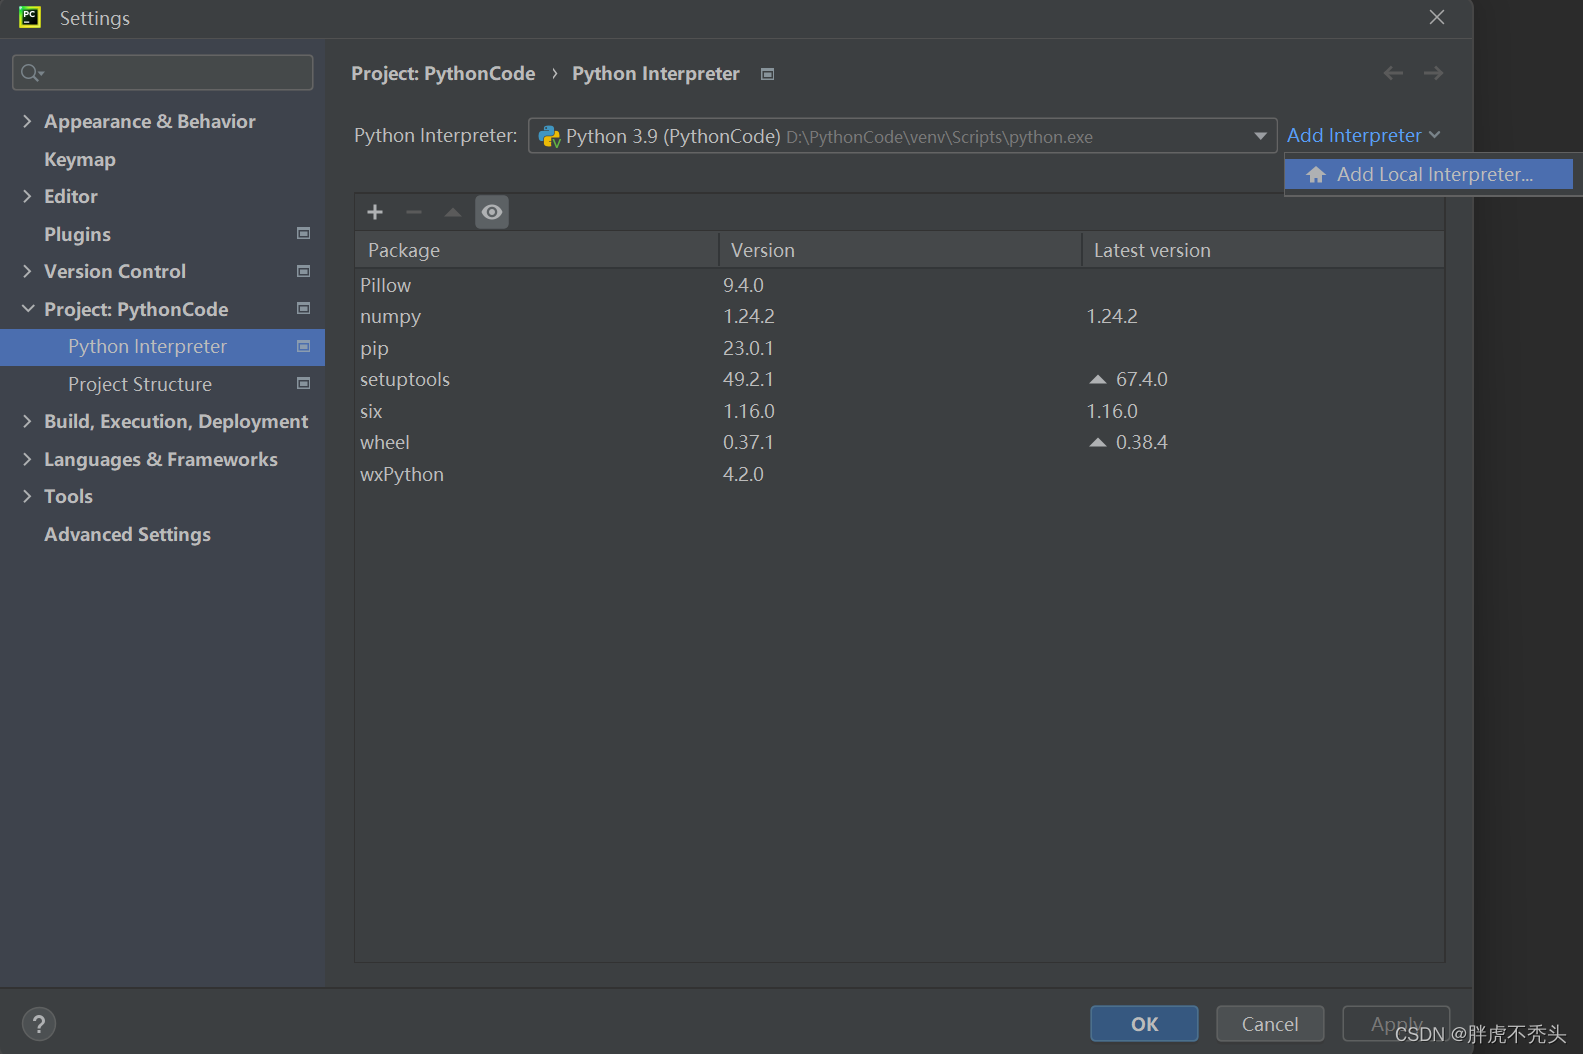Click the Latest version column header
Viewport: 1583px width, 1054px height.
(1263, 250)
